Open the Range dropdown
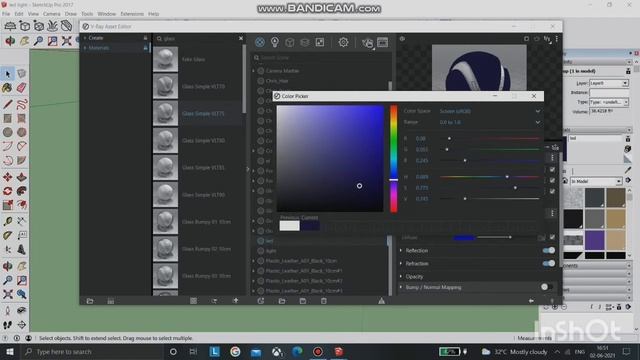 490,122
